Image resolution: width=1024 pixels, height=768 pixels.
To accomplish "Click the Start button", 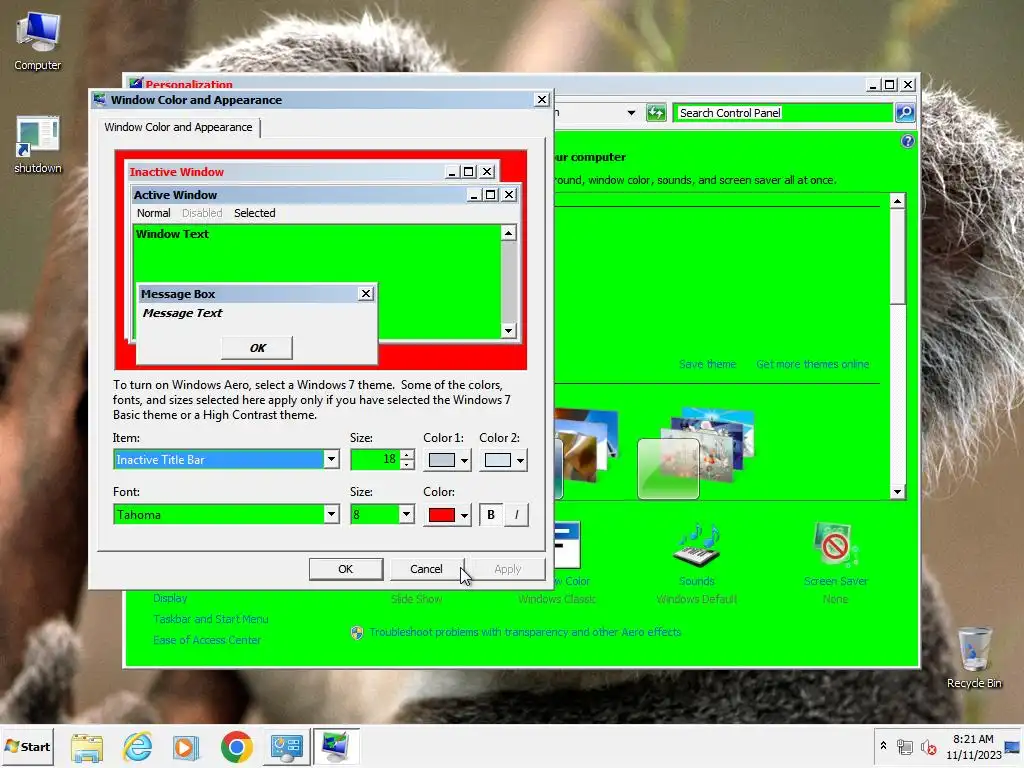I will [27, 746].
